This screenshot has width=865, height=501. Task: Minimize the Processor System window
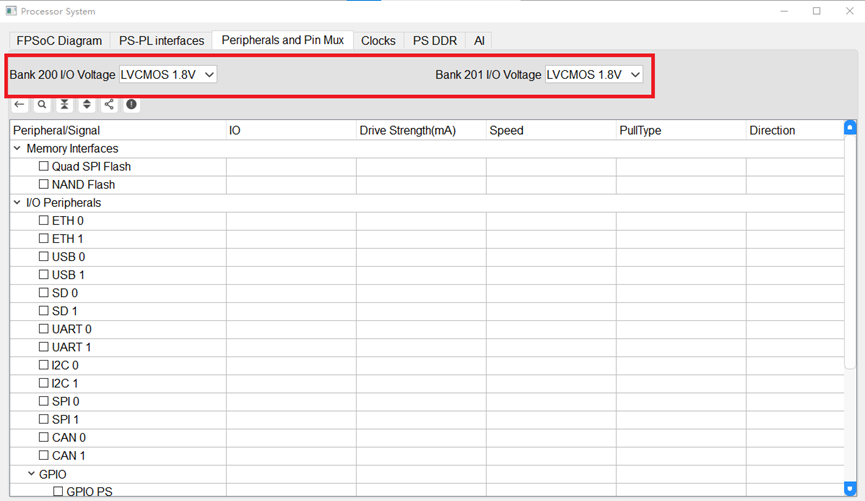[784, 11]
